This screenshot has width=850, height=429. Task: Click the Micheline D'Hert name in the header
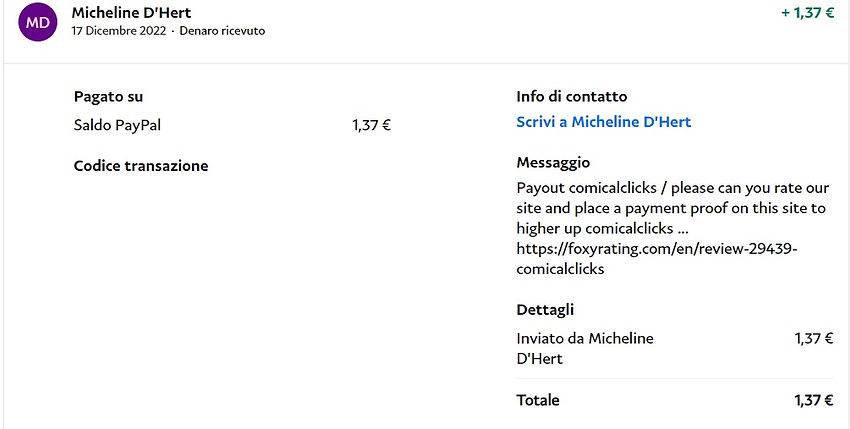(131, 13)
